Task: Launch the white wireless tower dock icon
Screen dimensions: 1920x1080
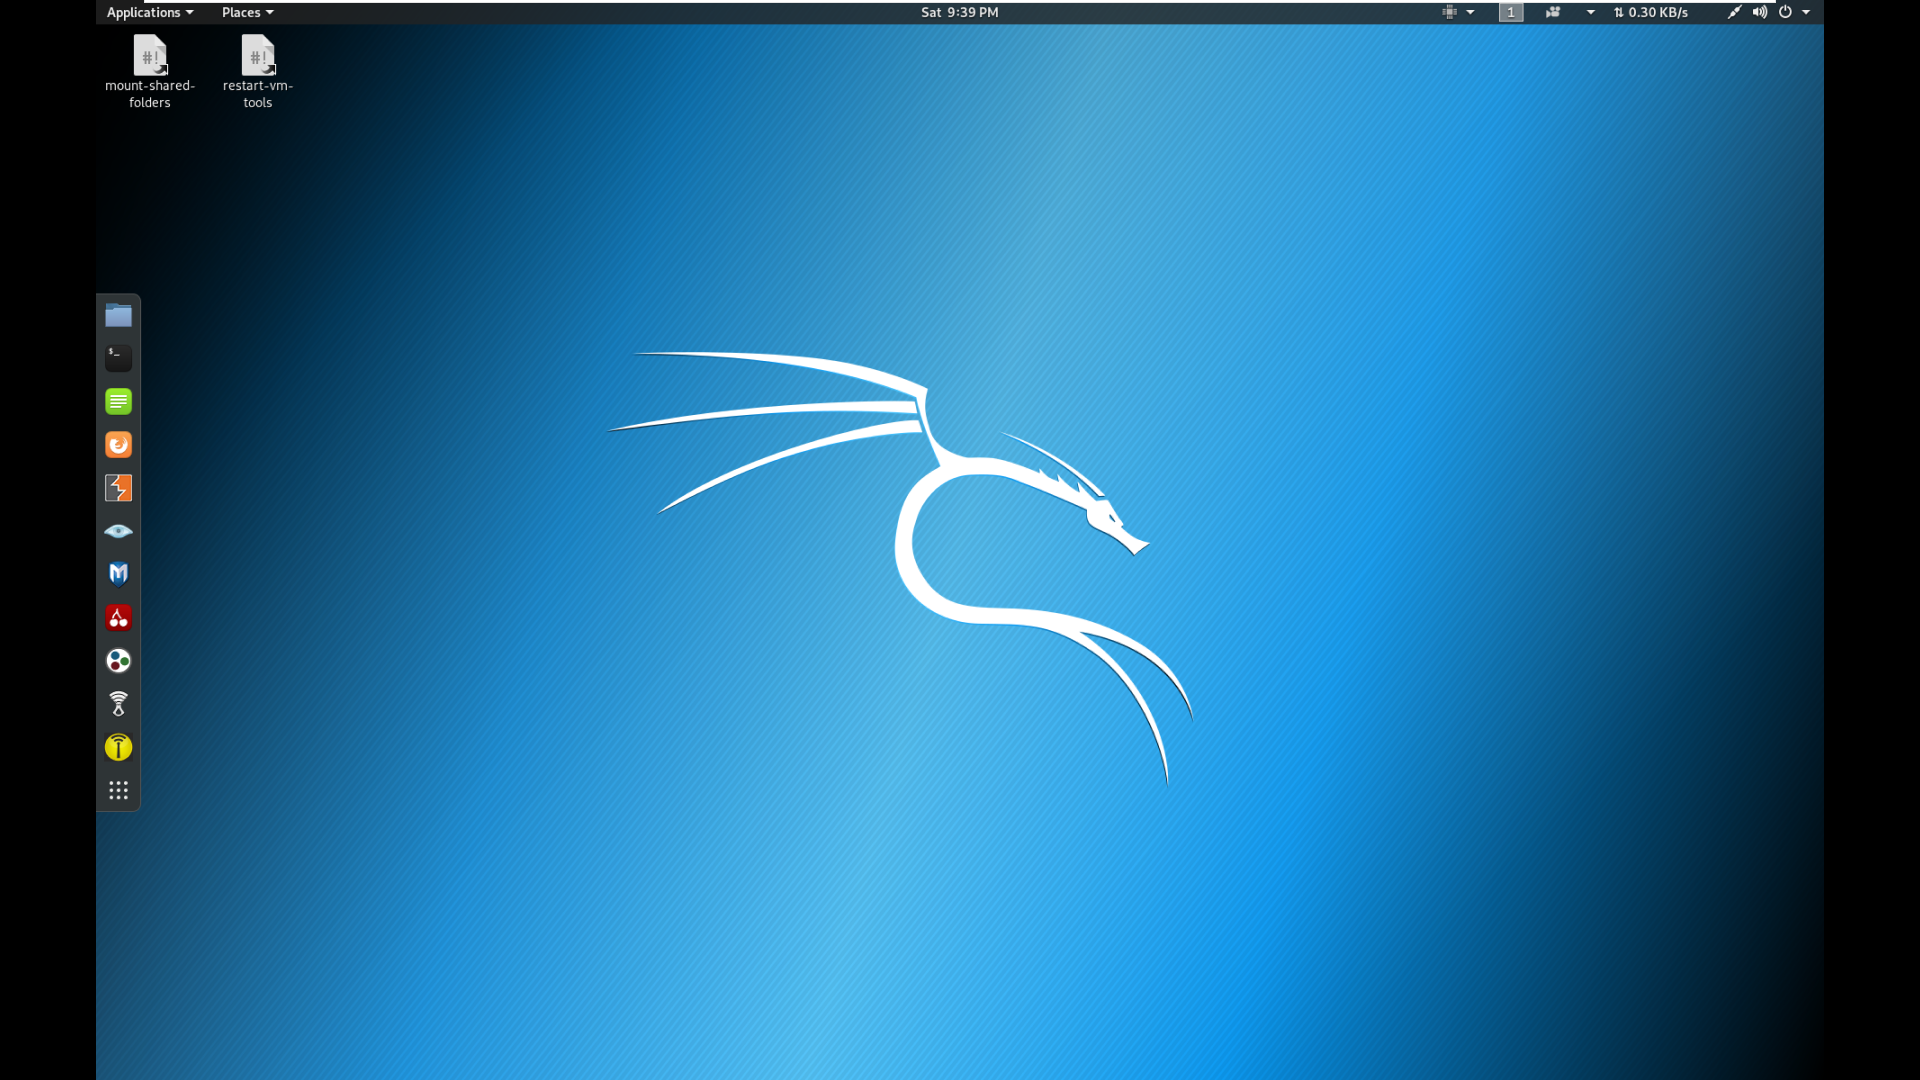Action: pos(118,704)
